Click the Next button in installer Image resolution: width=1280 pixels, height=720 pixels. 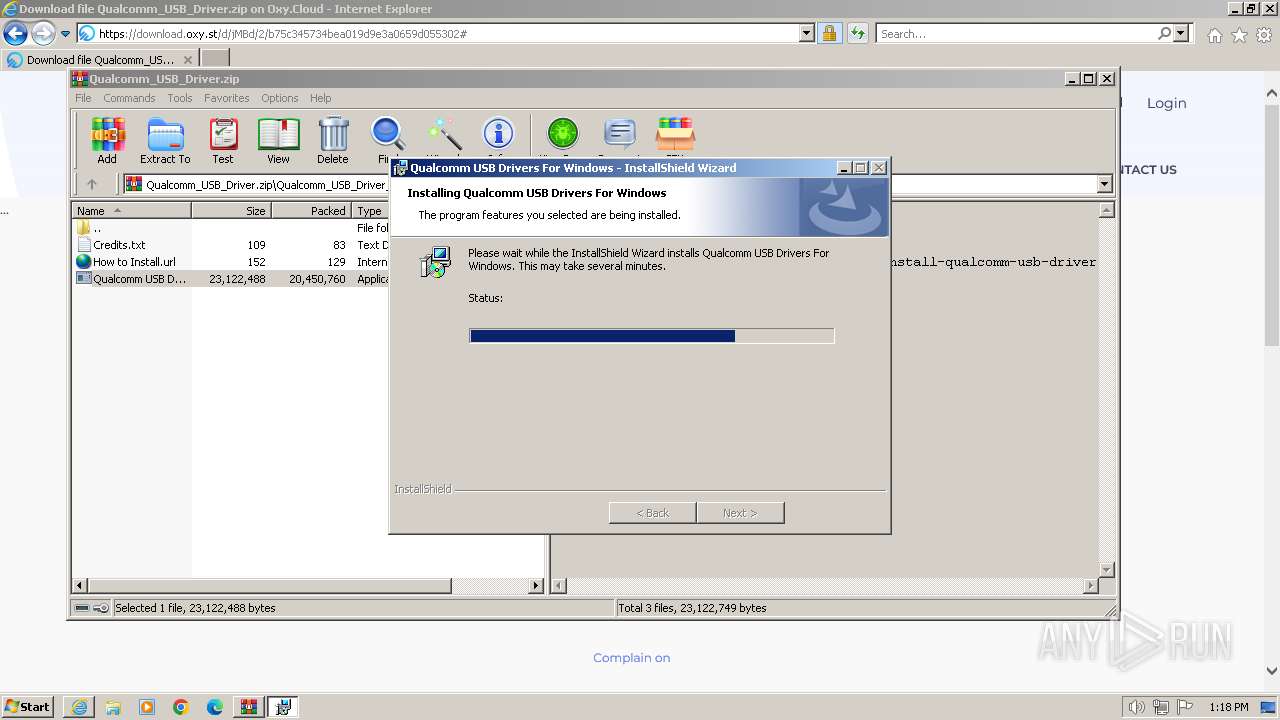point(740,513)
